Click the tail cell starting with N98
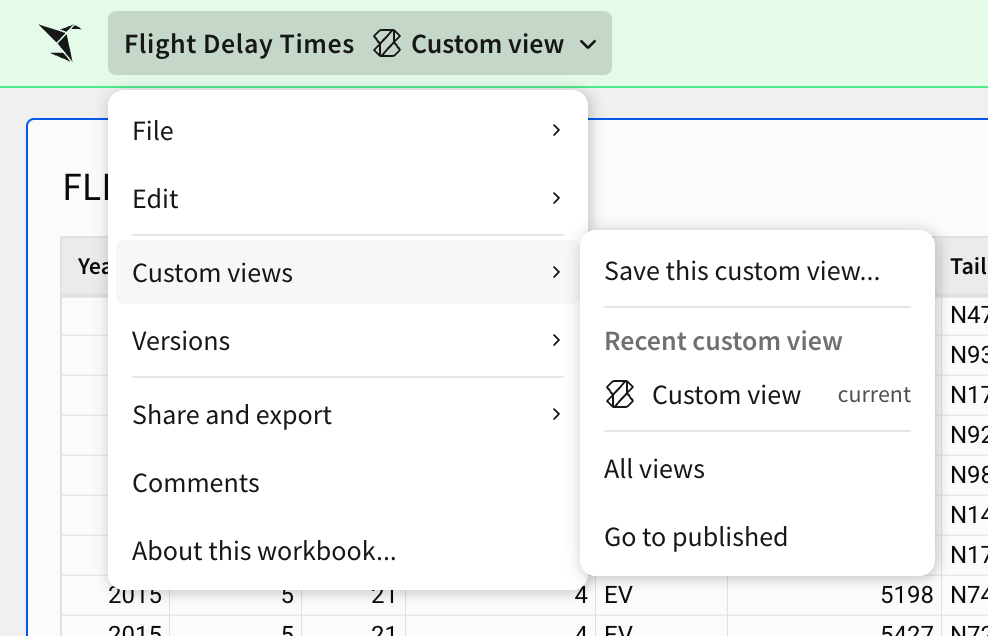Viewport: 988px width, 636px height. tap(967, 475)
